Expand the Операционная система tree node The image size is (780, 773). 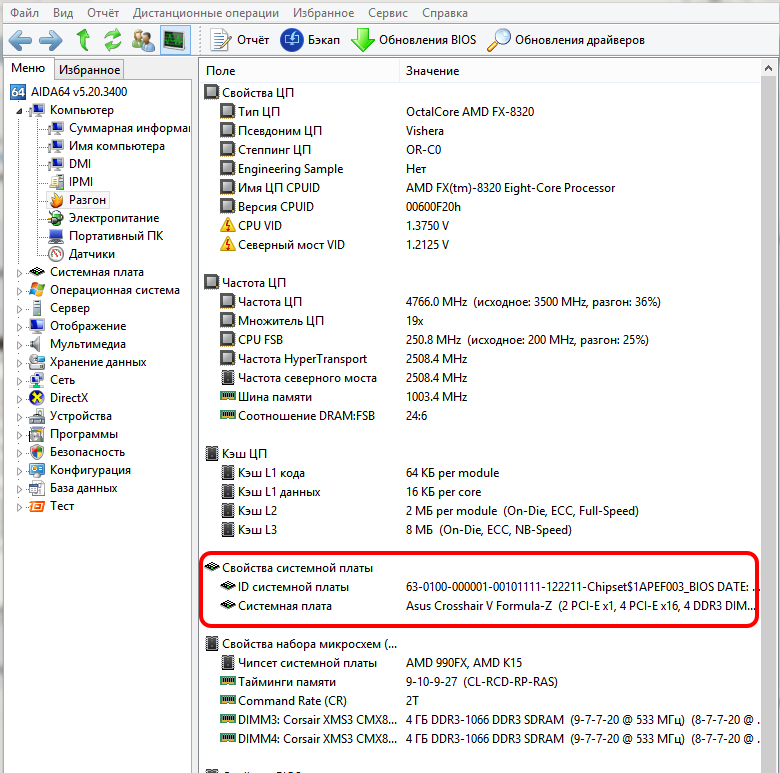tap(19, 290)
